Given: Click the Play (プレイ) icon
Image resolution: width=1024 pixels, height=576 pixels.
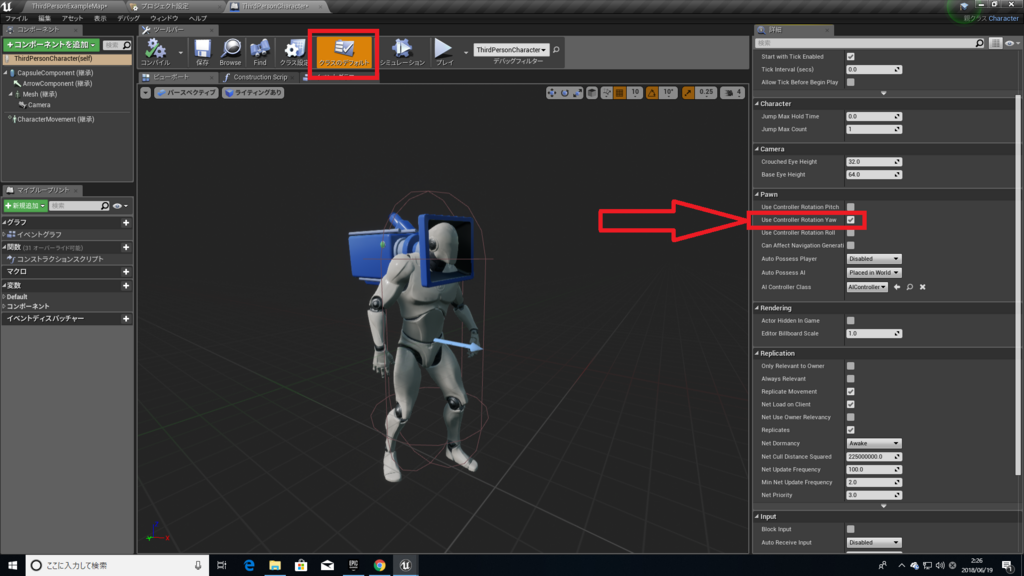Looking at the screenshot, I should pyautogui.click(x=444, y=52).
